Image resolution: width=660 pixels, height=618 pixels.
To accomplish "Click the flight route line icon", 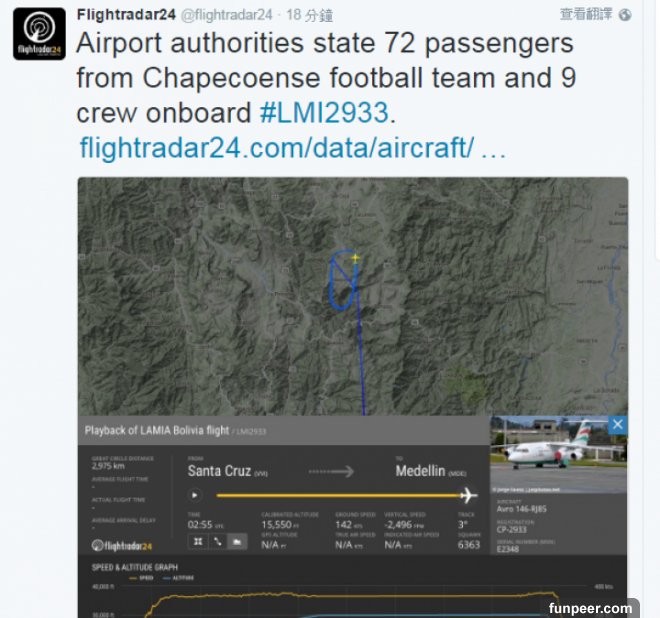I will [x=218, y=542].
